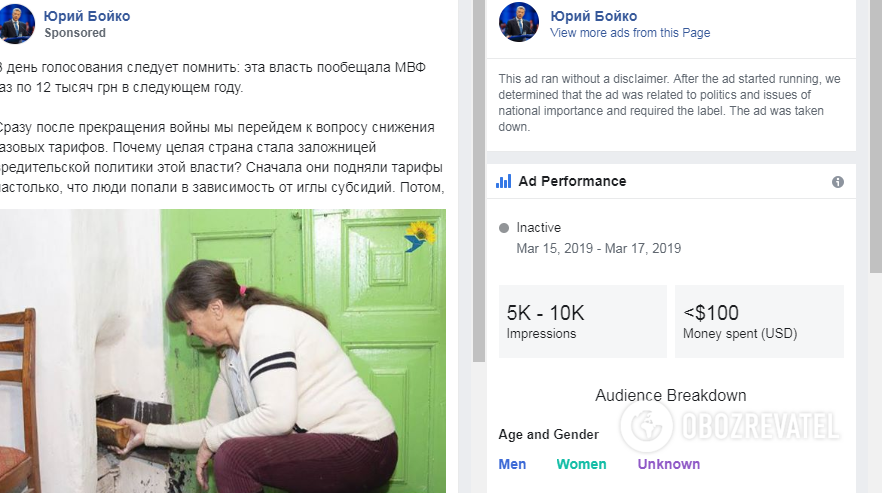Select the Women legend item
The height and width of the screenshot is (493, 882).
[x=582, y=464]
